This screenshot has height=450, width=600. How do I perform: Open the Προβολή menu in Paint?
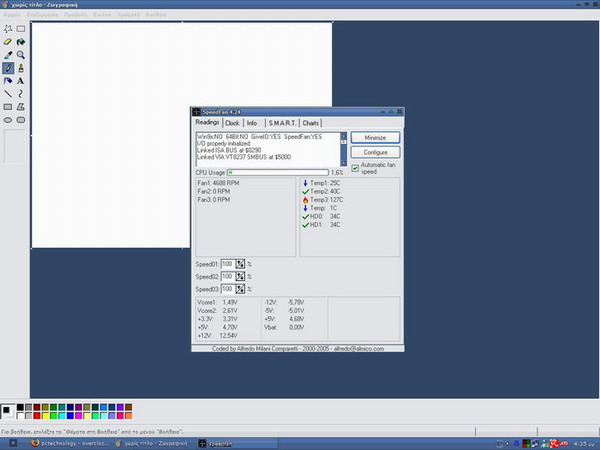(76, 15)
